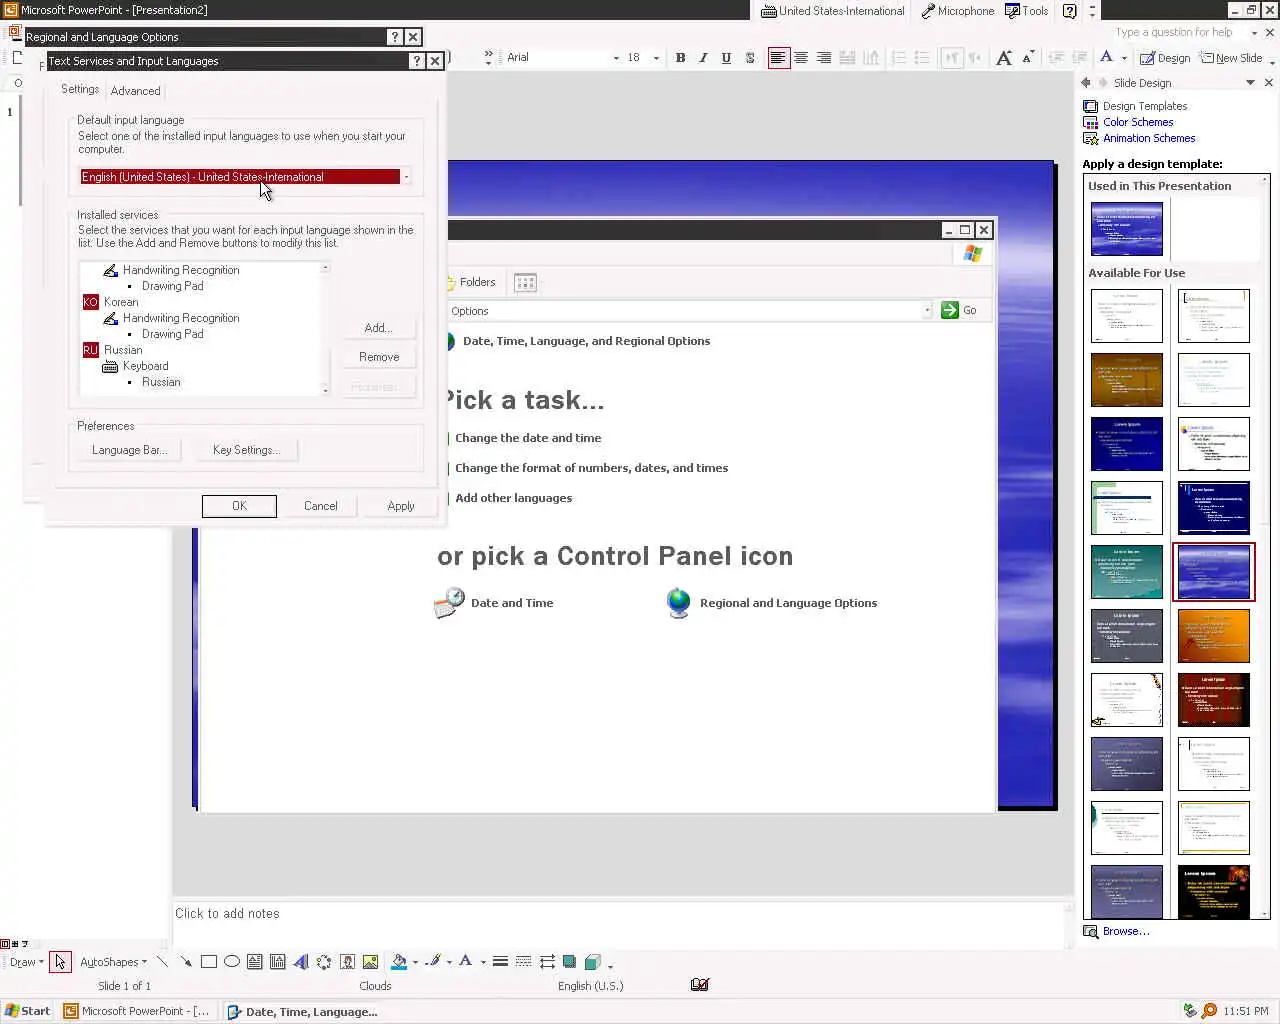
Task: Toggle Center paragraph alignment
Action: tap(801, 58)
